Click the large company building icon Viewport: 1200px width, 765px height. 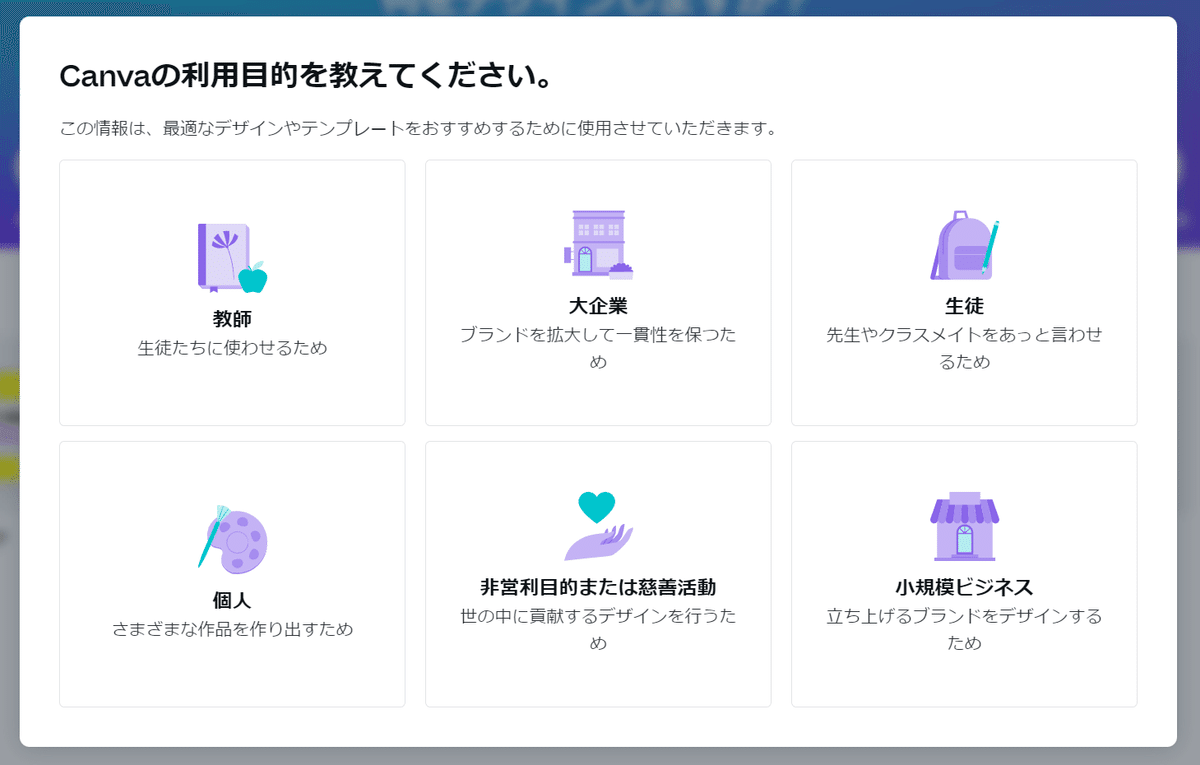598,245
